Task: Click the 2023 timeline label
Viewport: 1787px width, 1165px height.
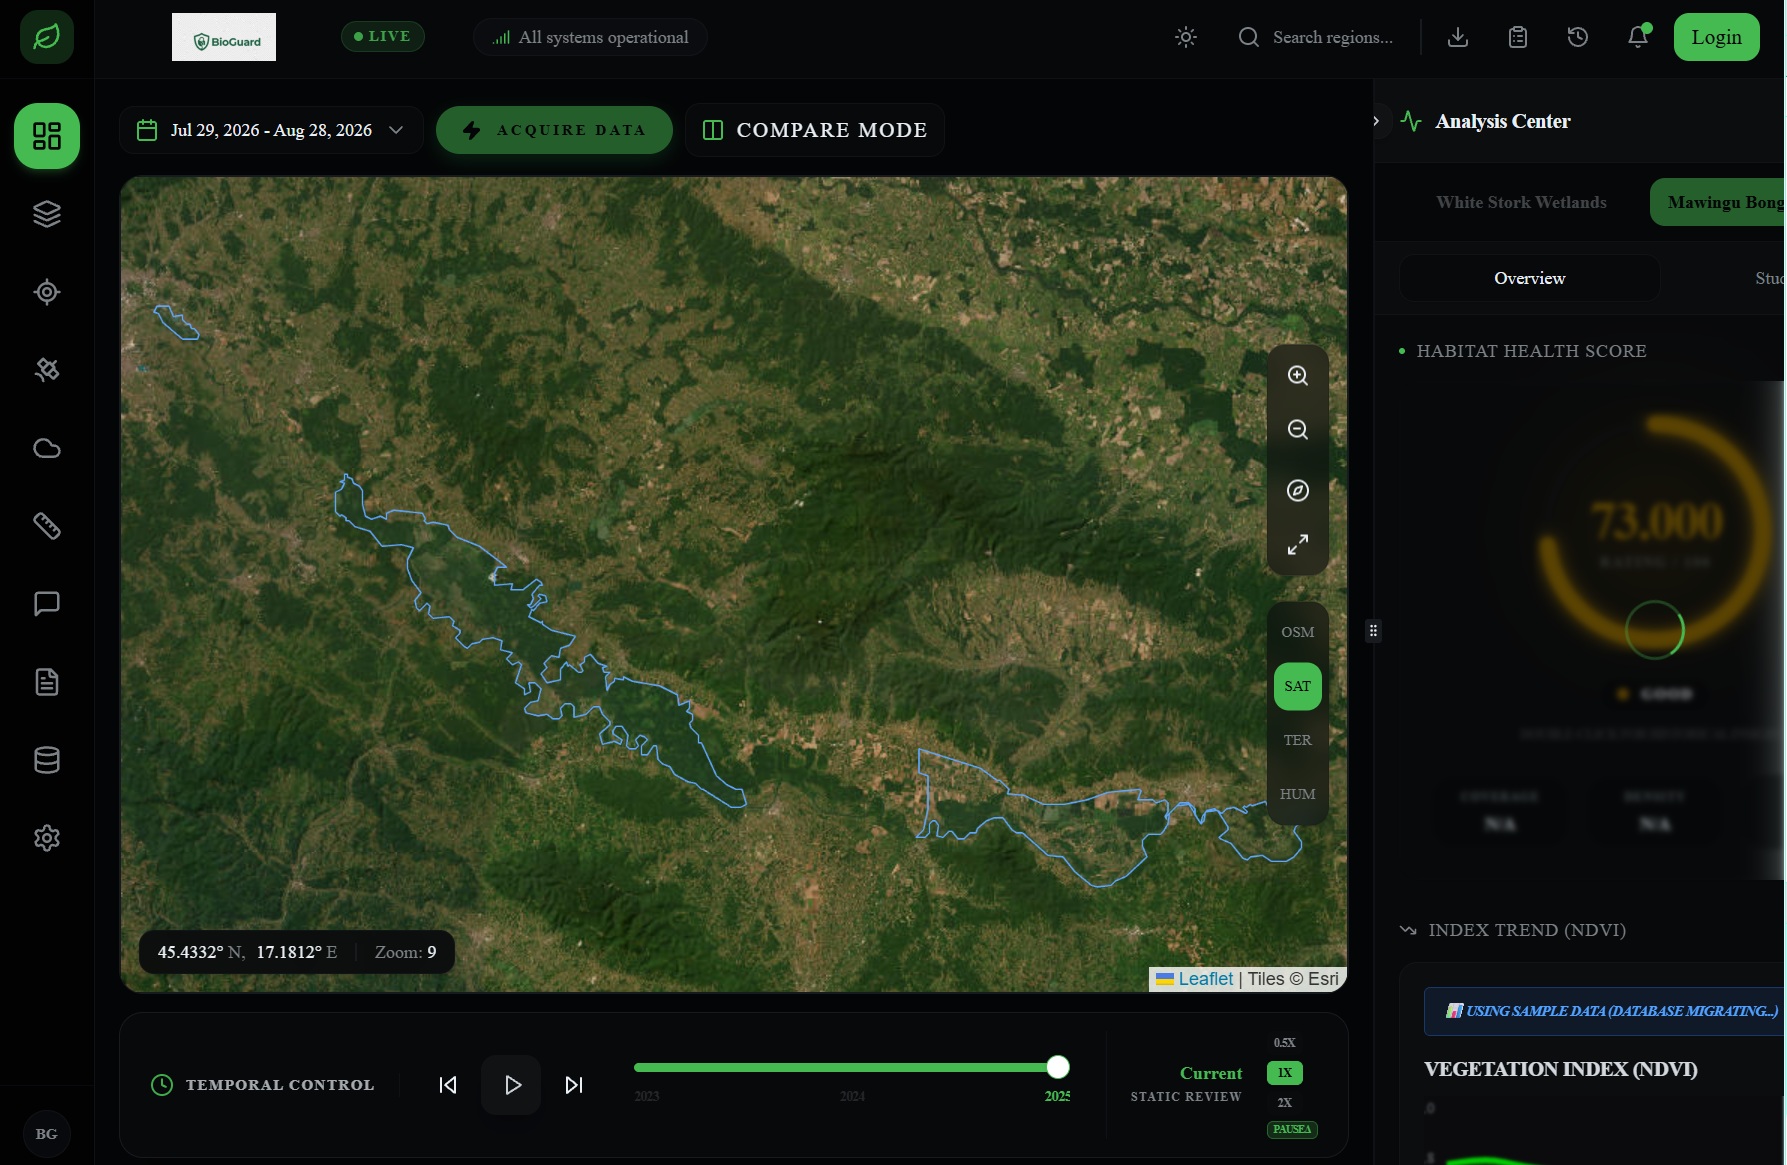Action: coord(647,1097)
